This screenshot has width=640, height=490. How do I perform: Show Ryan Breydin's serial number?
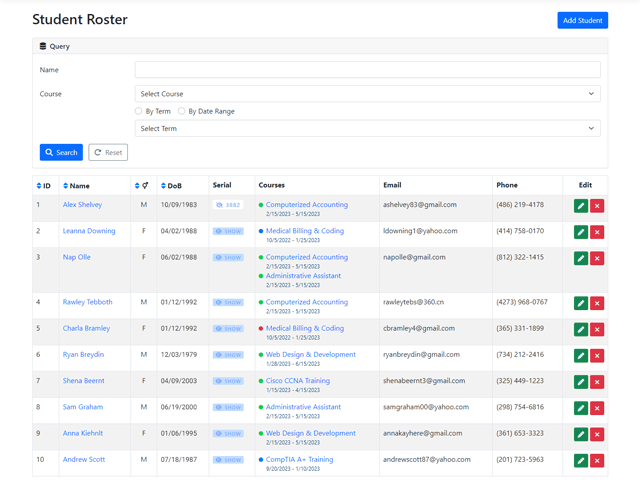tap(228, 355)
